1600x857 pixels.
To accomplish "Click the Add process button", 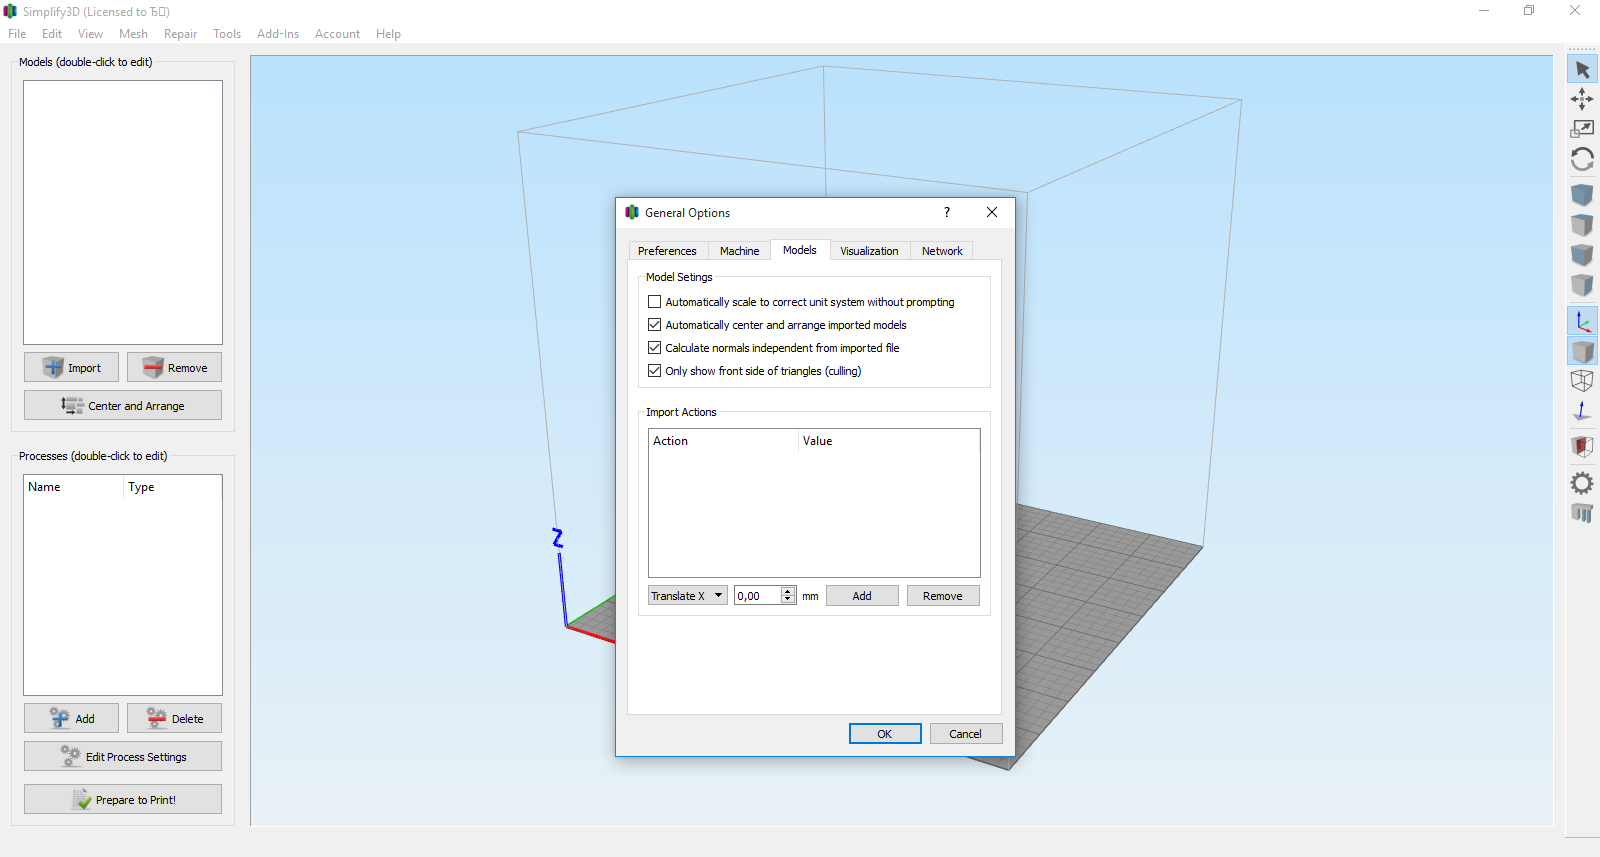I will pos(71,718).
